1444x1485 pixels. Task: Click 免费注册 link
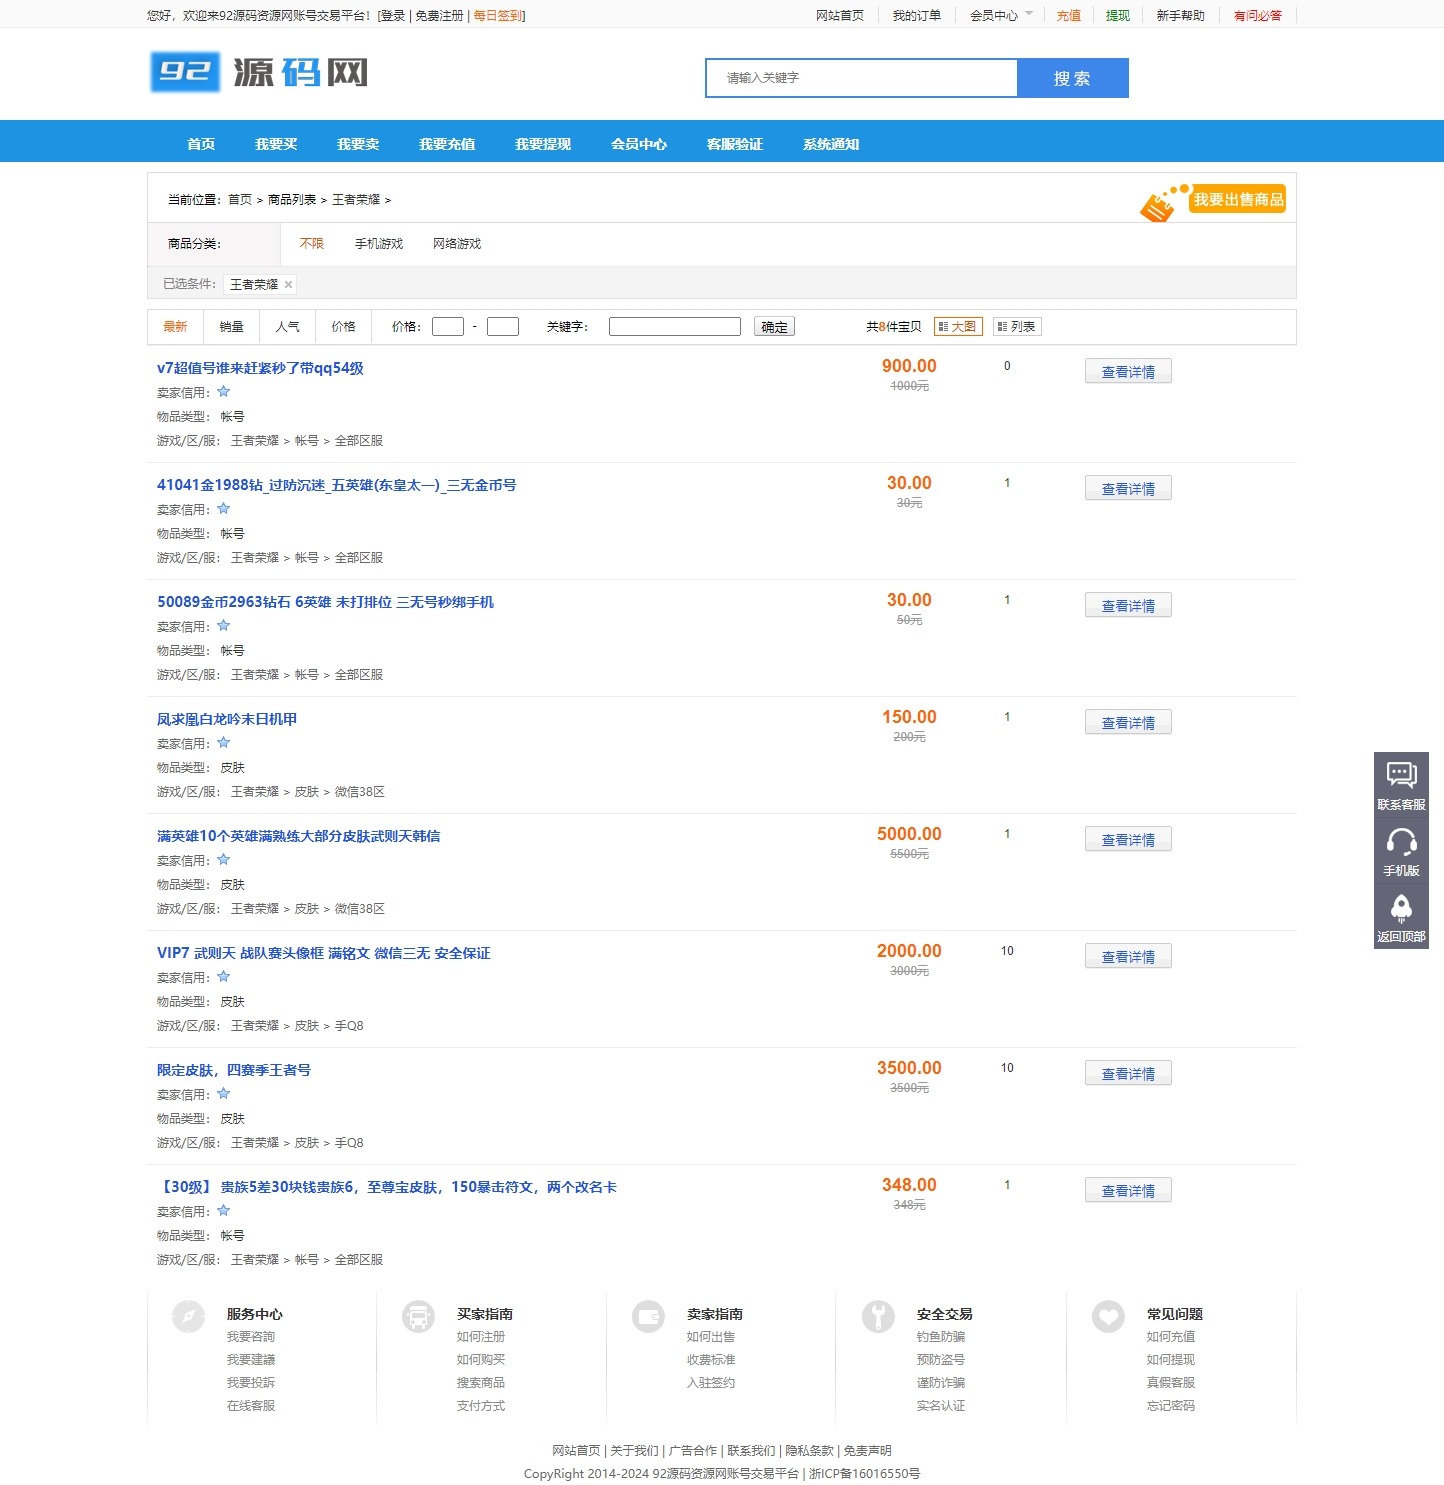click(x=439, y=16)
